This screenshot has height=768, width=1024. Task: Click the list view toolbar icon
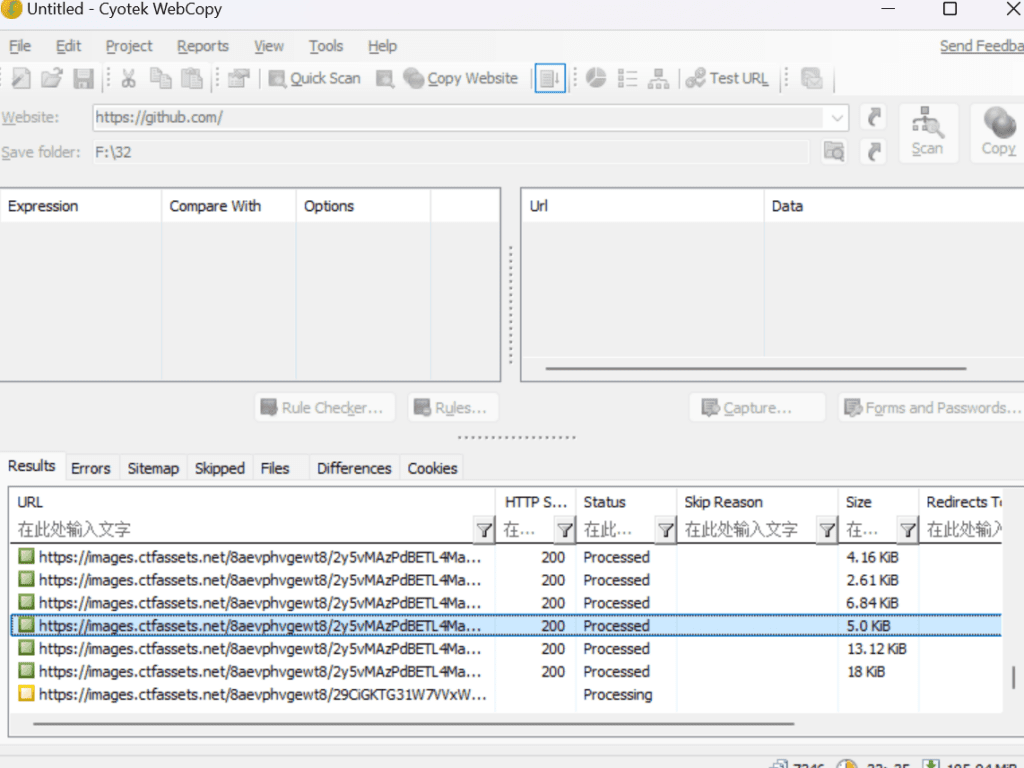point(627,78)
